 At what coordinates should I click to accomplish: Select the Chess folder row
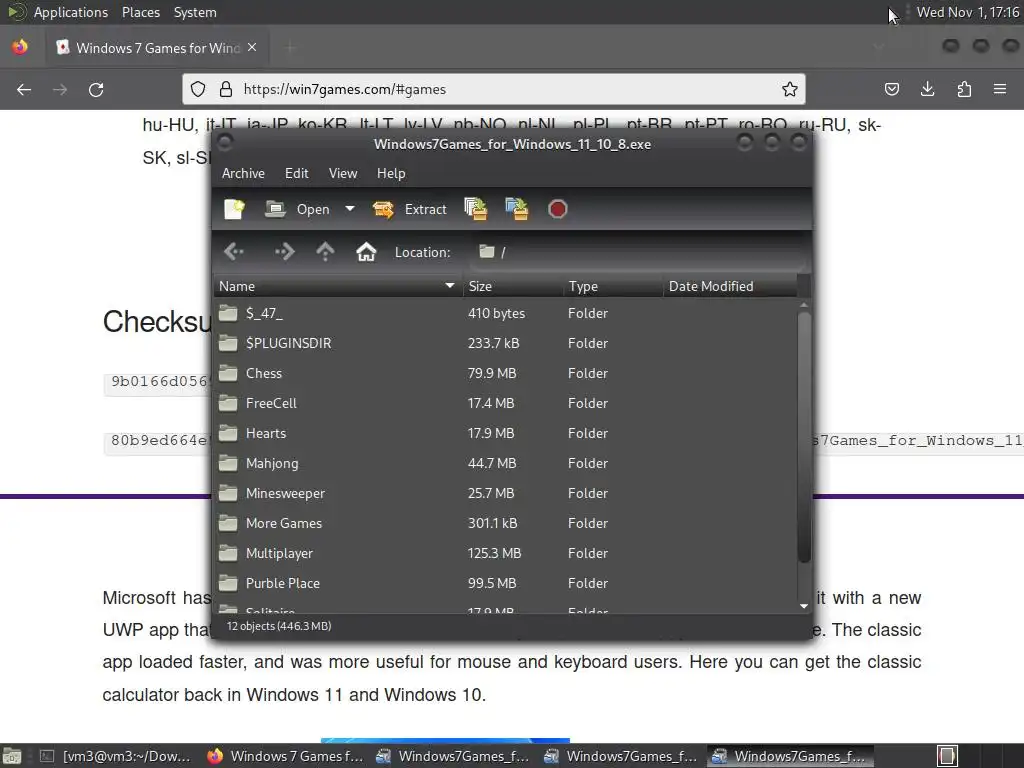(x=505, y=374)
